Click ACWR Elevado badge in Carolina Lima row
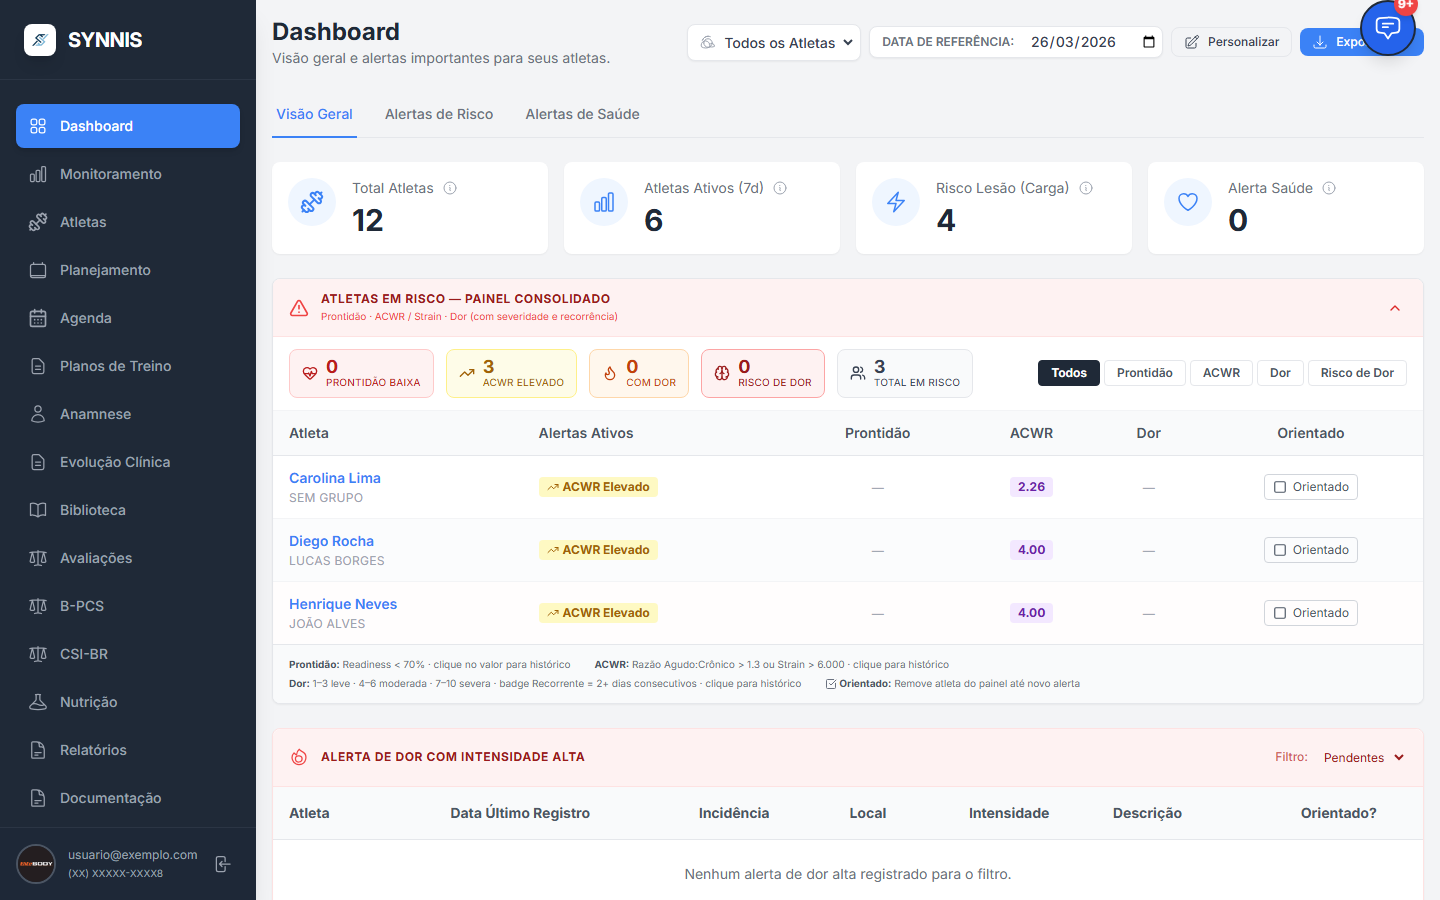This screenshot has width=1440, height=900. click(598, 487)
